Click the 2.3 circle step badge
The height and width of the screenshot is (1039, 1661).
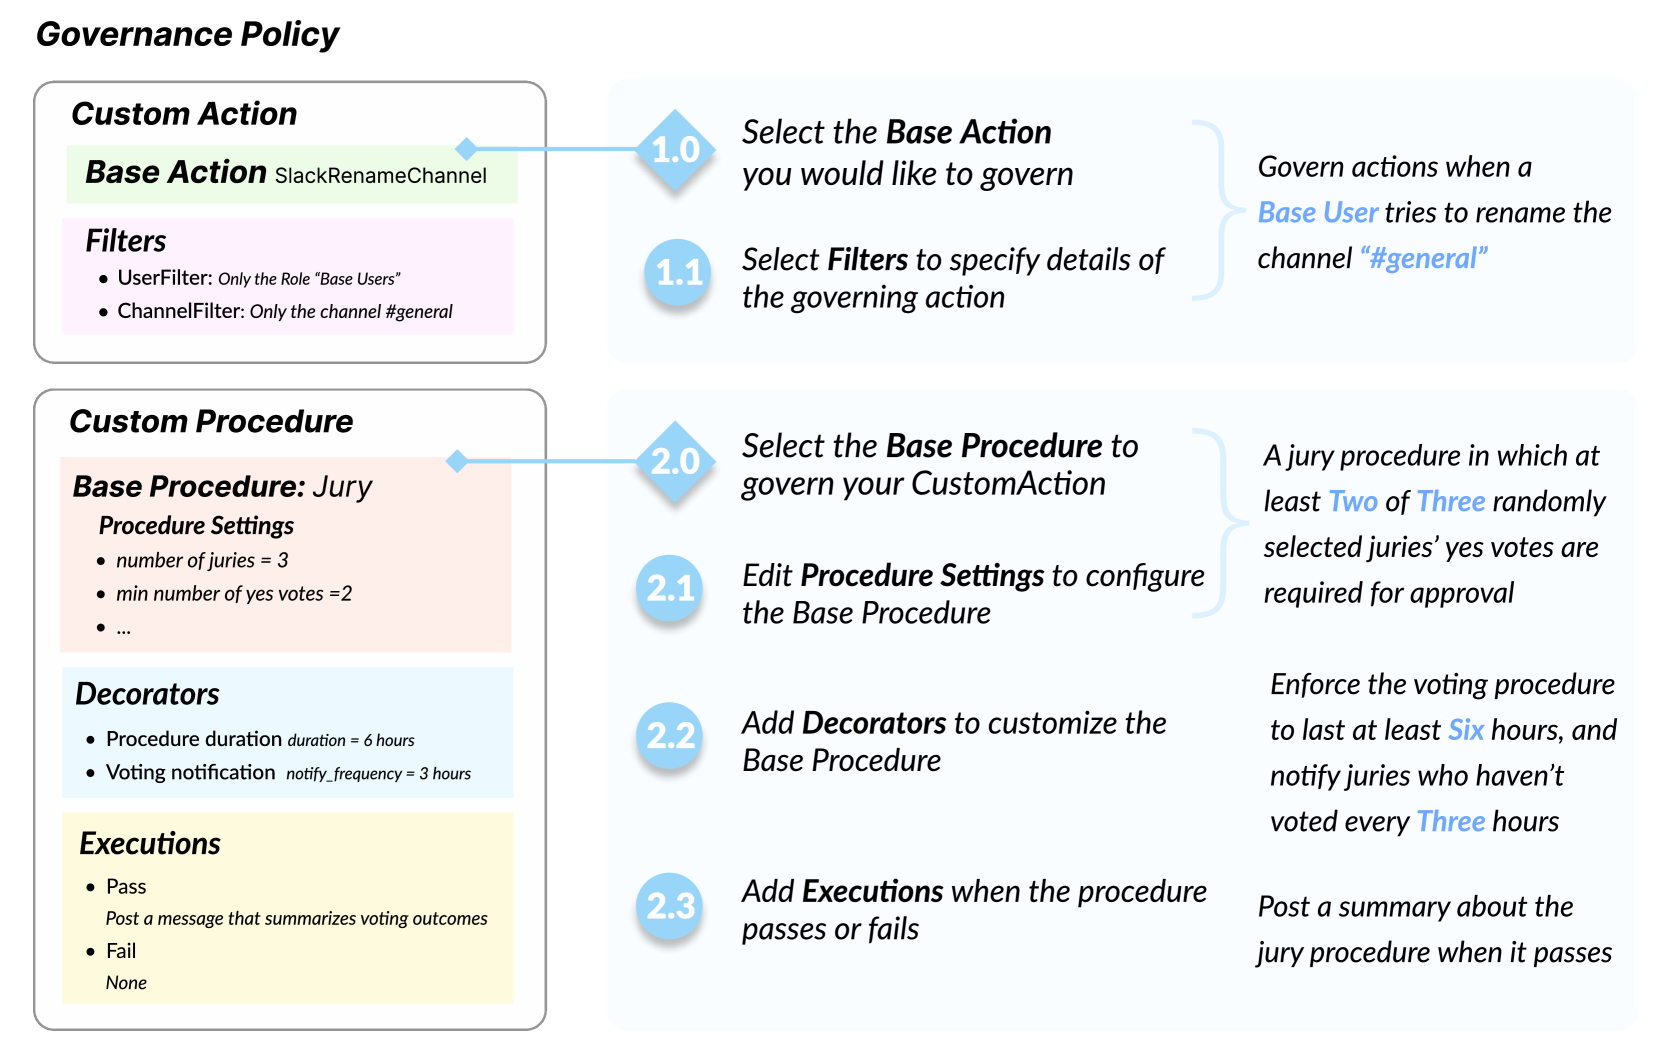click(x=670, y=906)
